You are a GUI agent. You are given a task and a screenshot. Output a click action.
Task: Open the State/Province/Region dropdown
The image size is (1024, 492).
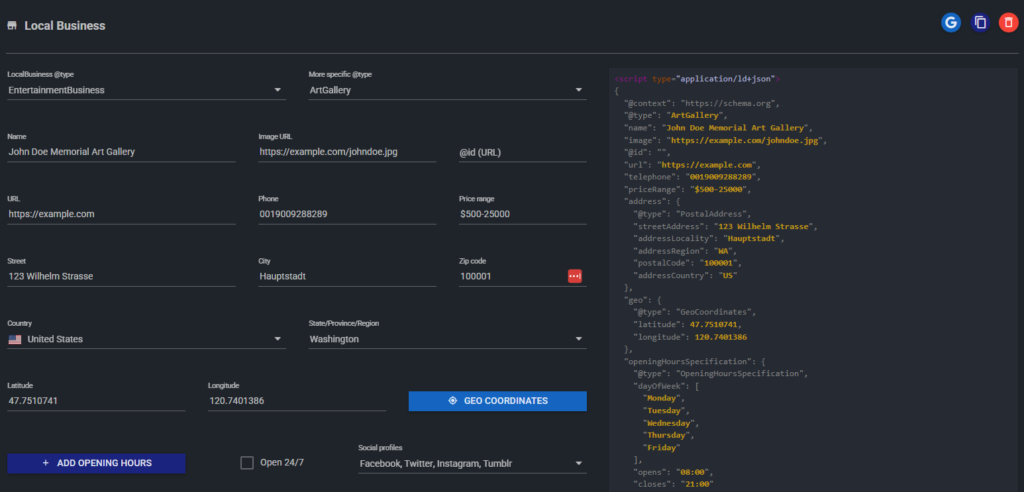(447, 339)
